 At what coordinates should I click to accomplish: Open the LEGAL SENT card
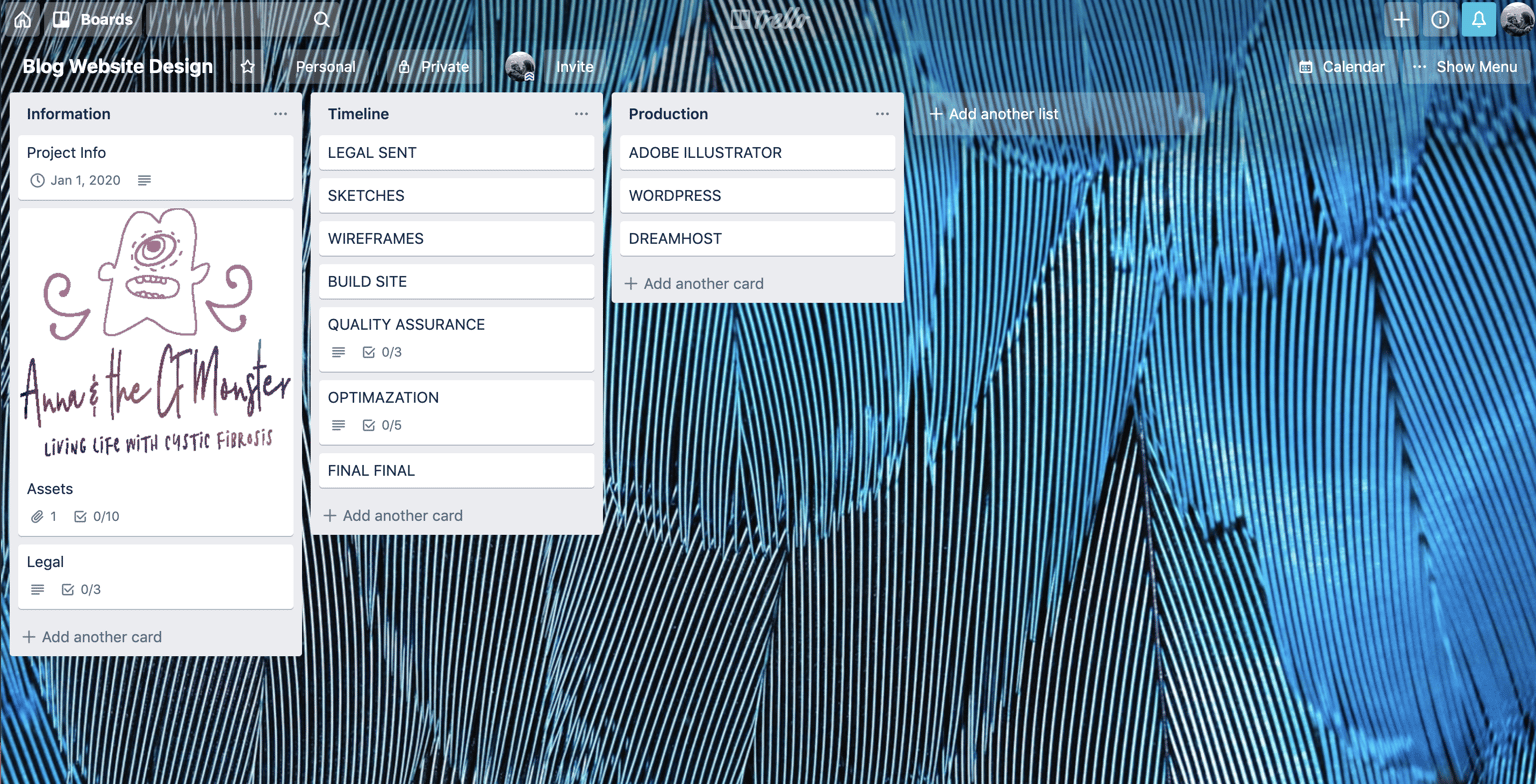457,153
